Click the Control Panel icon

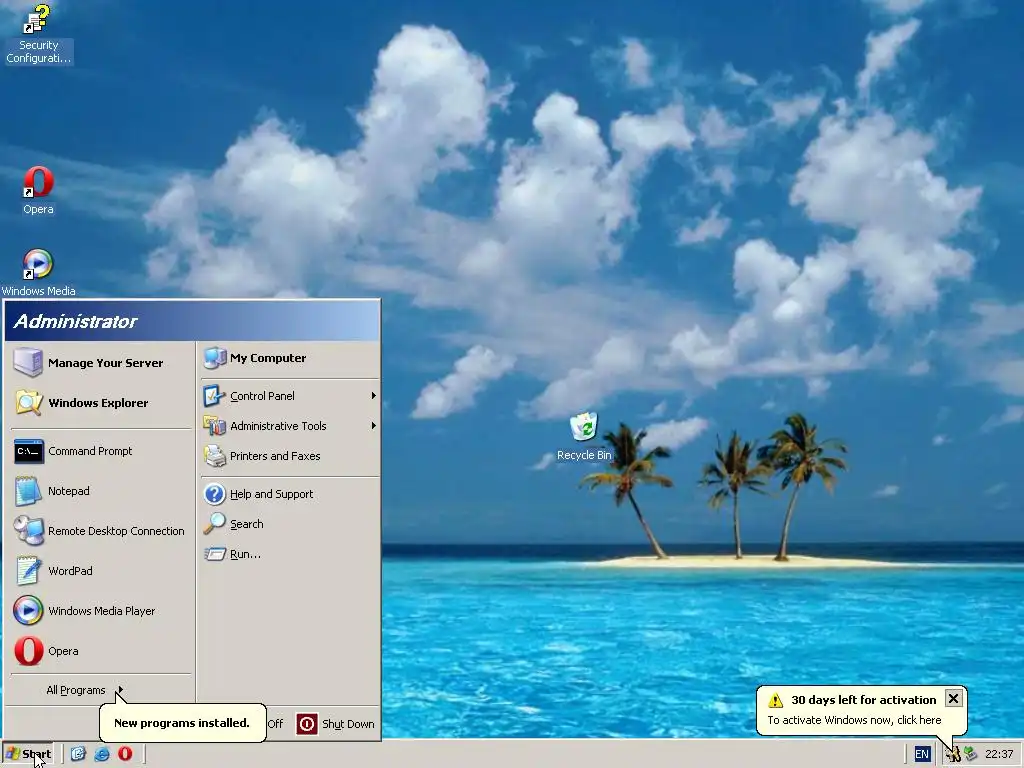[214, 396]
